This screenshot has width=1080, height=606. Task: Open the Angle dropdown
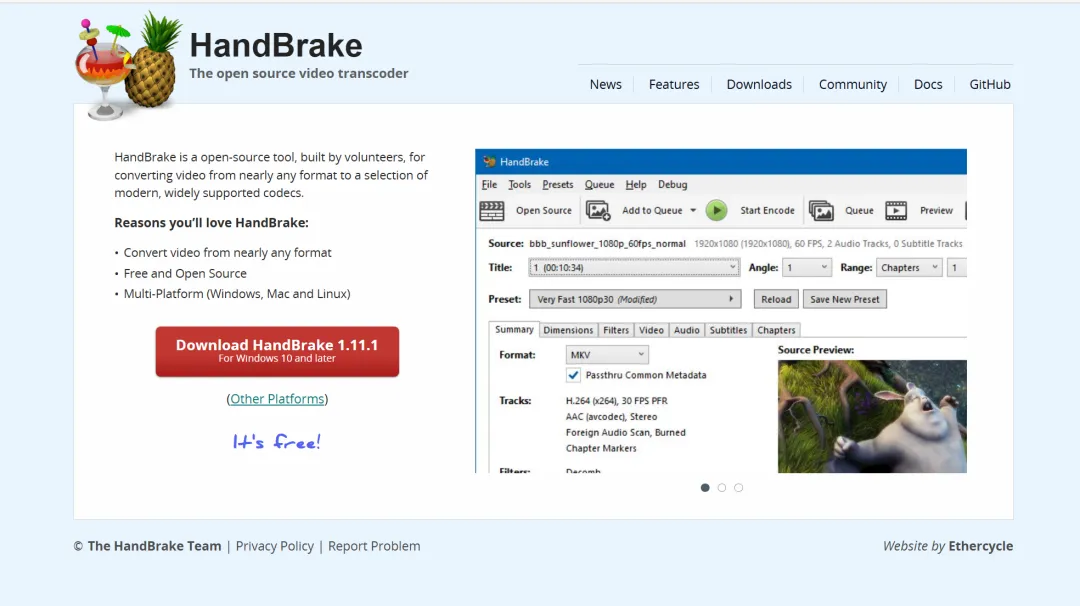coord(807,268)
